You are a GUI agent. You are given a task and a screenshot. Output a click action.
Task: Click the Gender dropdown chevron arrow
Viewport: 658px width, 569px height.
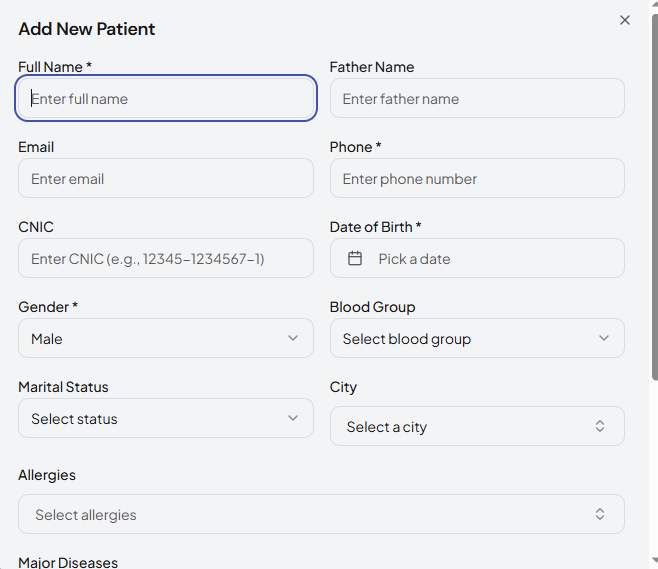(x=293, y=338)
